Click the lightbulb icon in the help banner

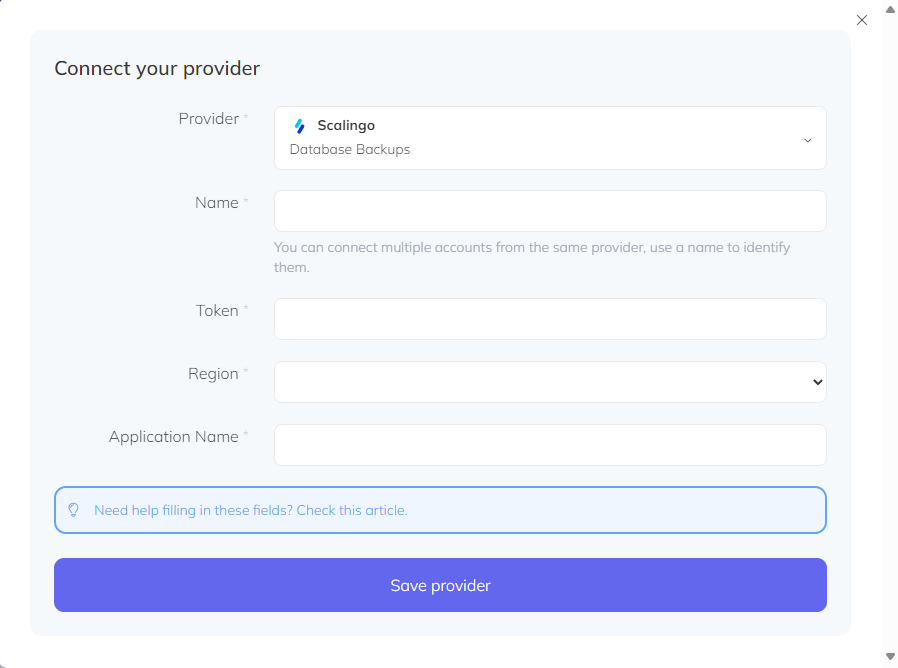(74, 510)
